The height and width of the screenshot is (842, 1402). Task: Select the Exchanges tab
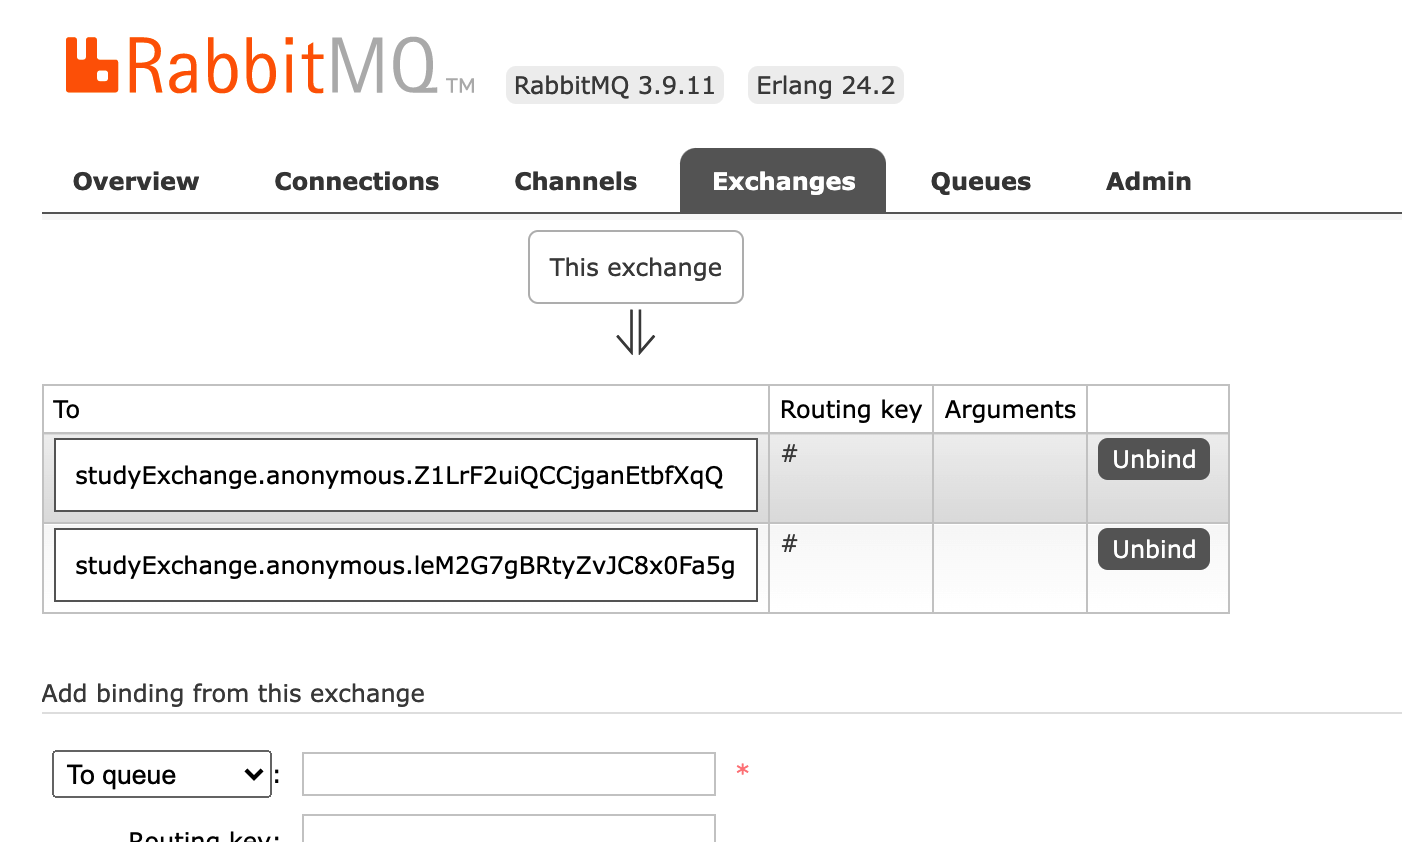pyautogui.click(x=783, y=181)
